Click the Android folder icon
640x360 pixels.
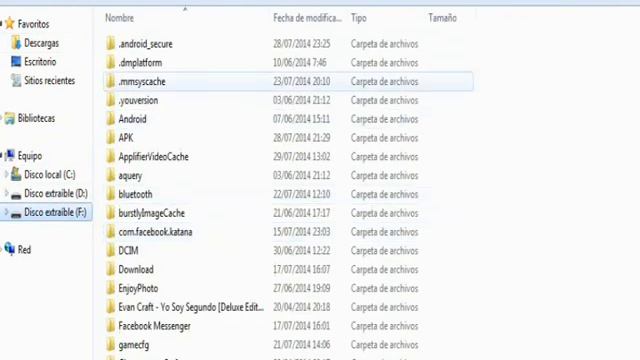pos(110,119)
